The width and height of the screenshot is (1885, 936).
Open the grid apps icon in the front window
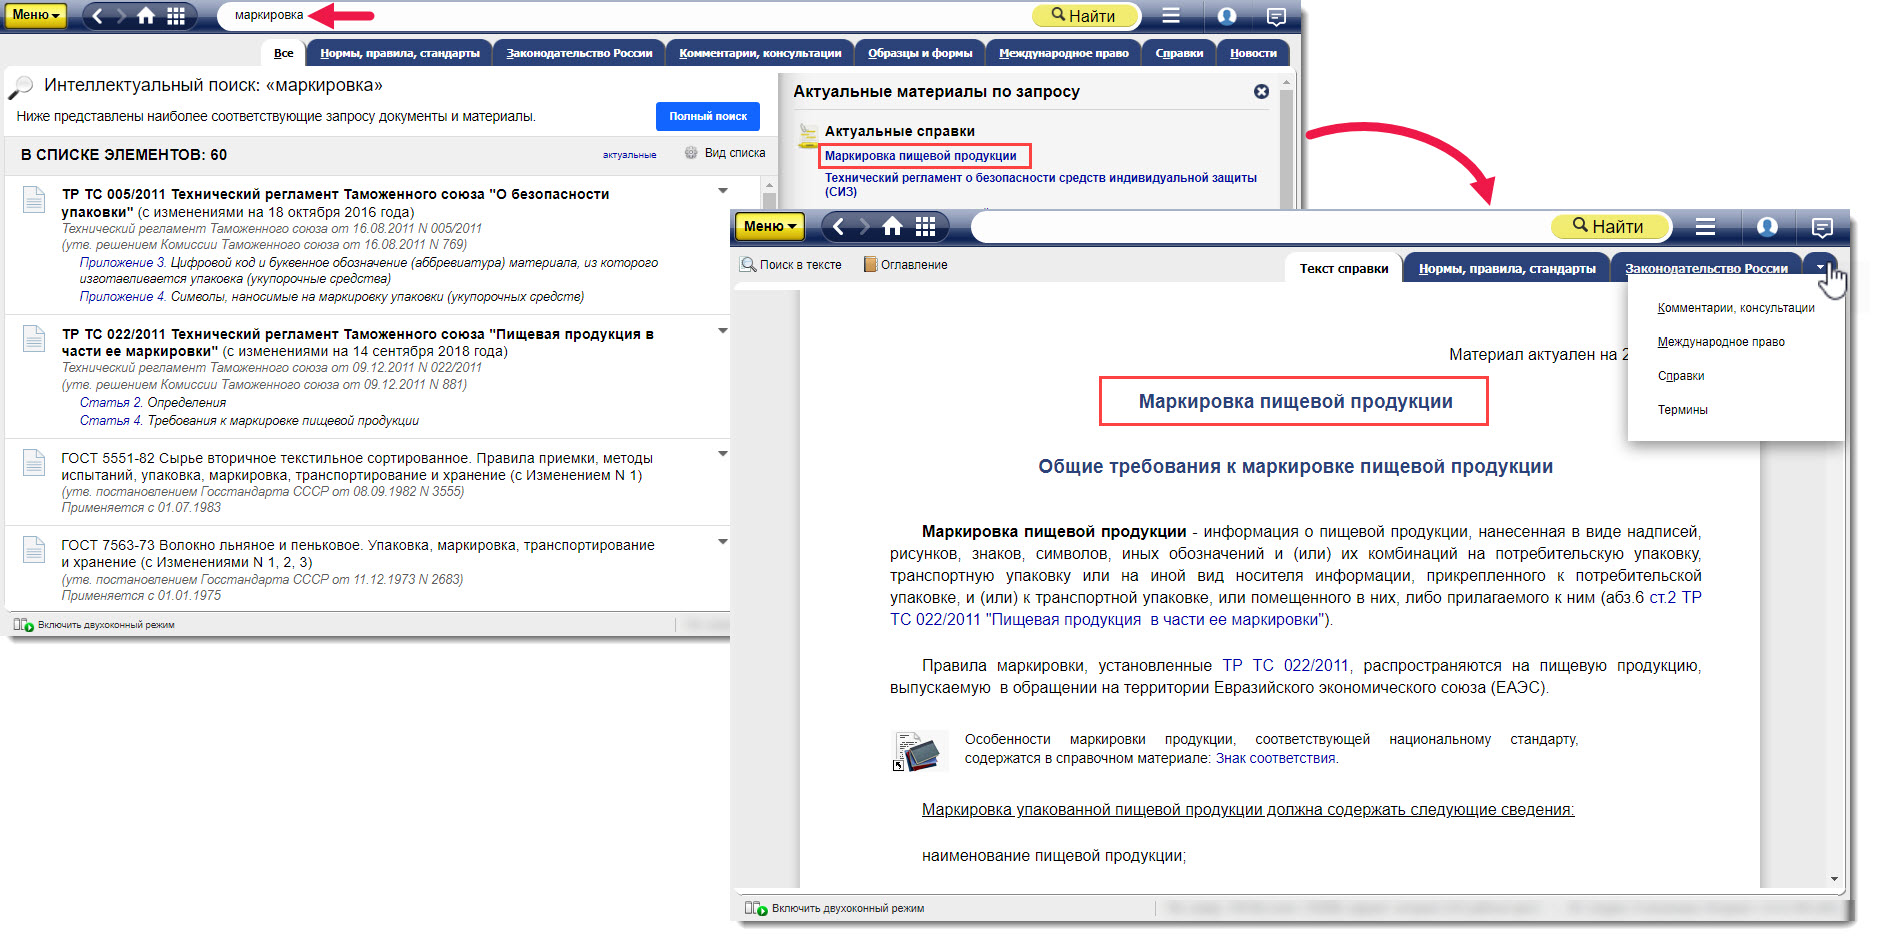[x=925, y=227]
